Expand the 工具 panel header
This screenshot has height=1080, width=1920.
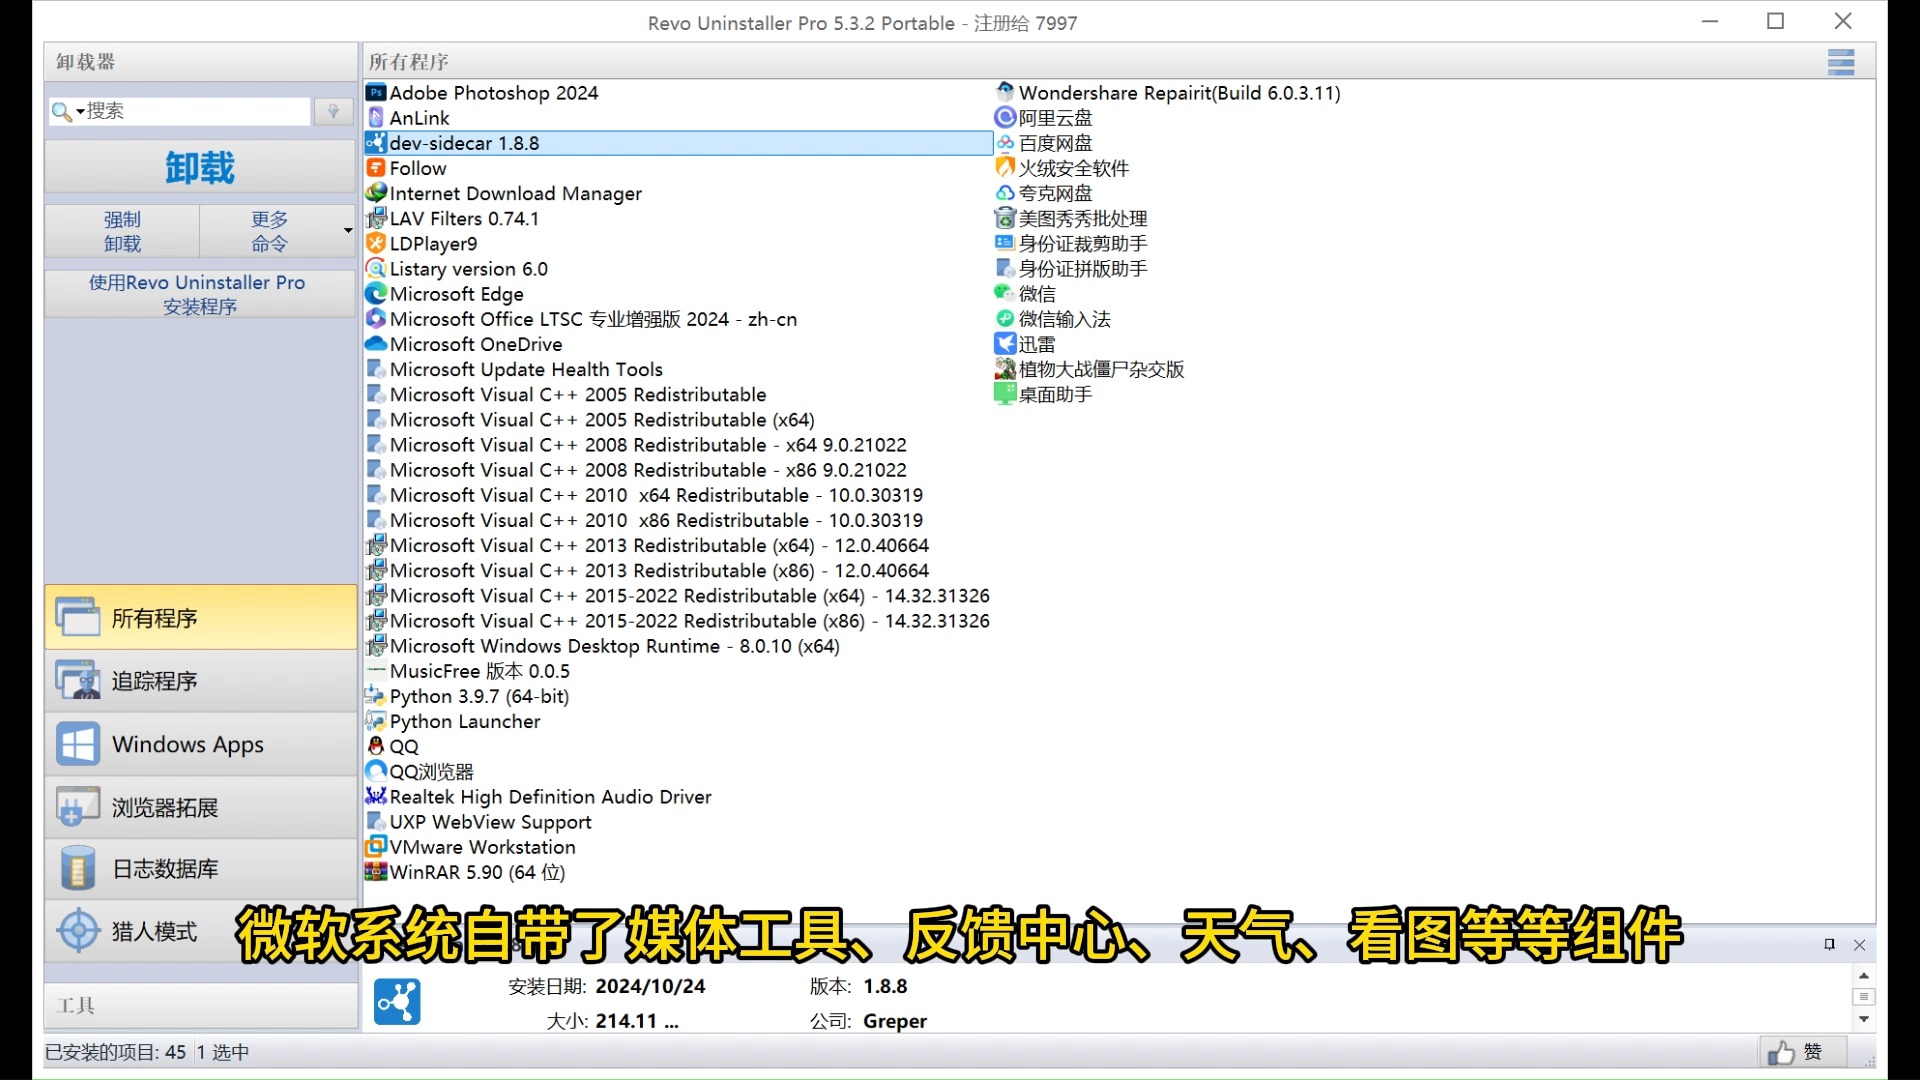[x=200, y=1005]
